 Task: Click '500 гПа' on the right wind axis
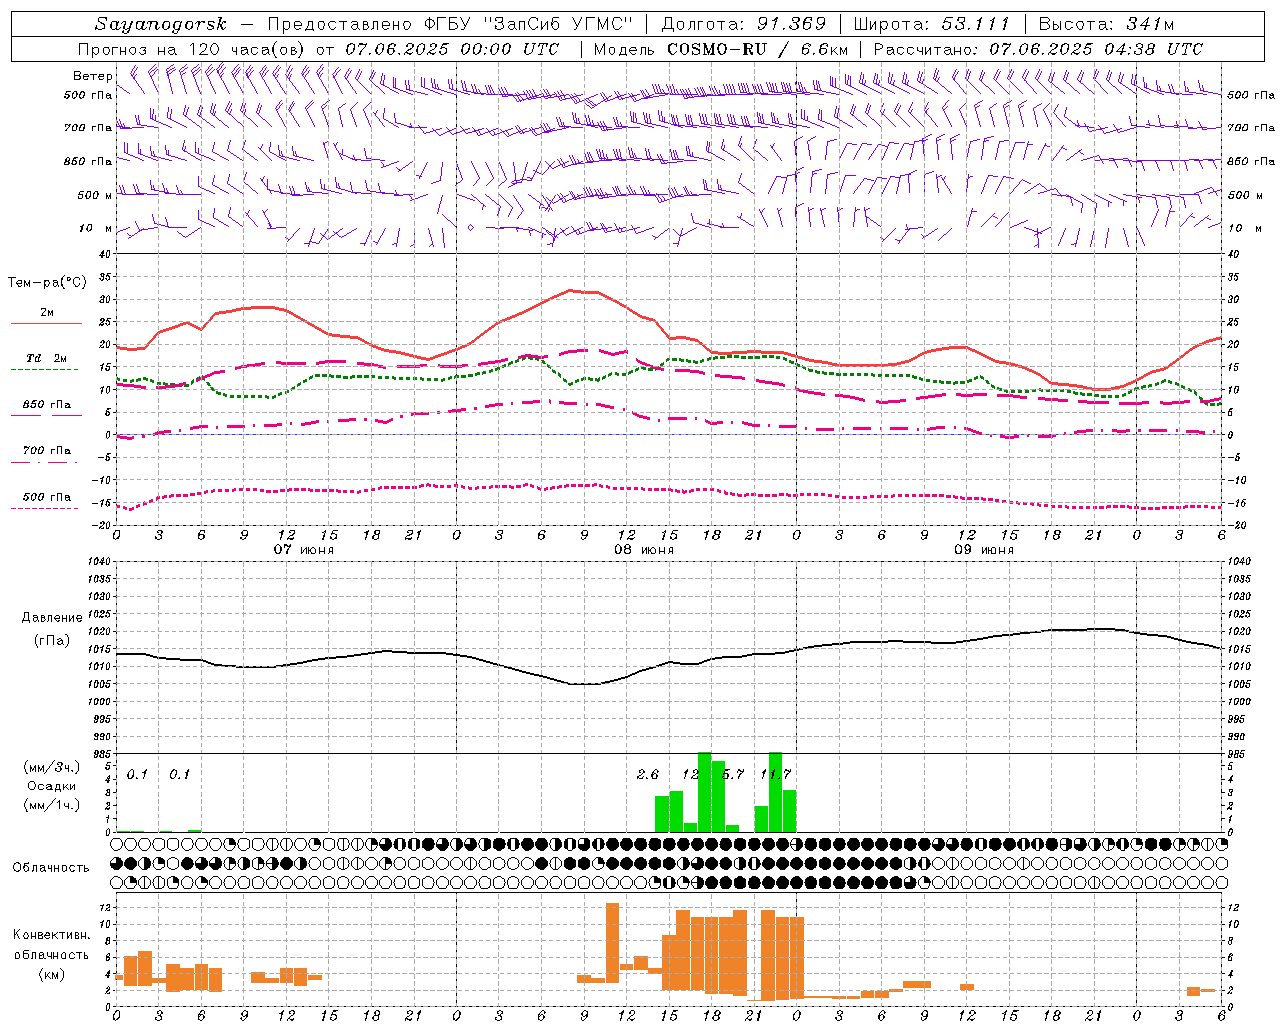[1251, 95]
